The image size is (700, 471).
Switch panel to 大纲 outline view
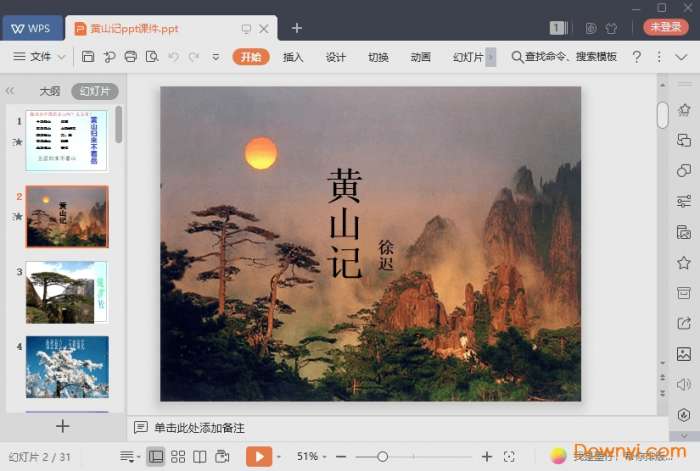(49, 91)
